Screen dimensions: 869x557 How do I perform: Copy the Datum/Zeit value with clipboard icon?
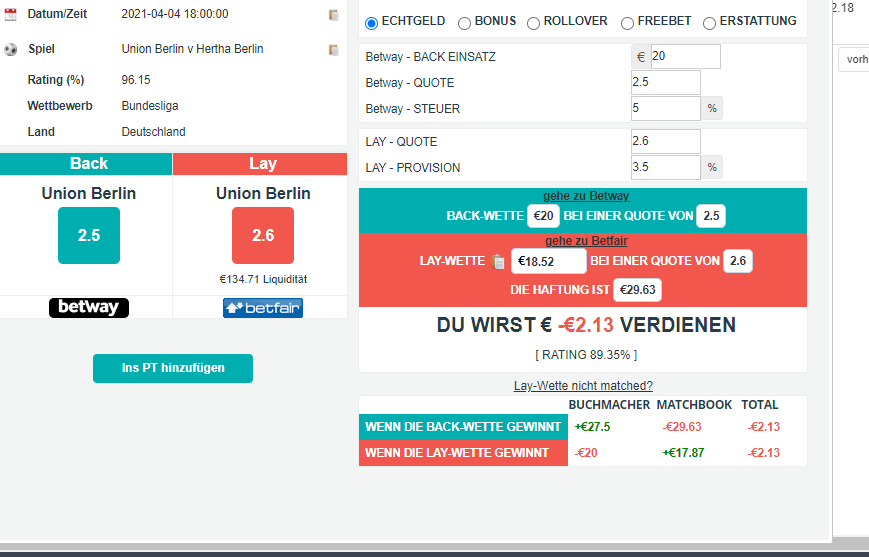click(334, 15)
